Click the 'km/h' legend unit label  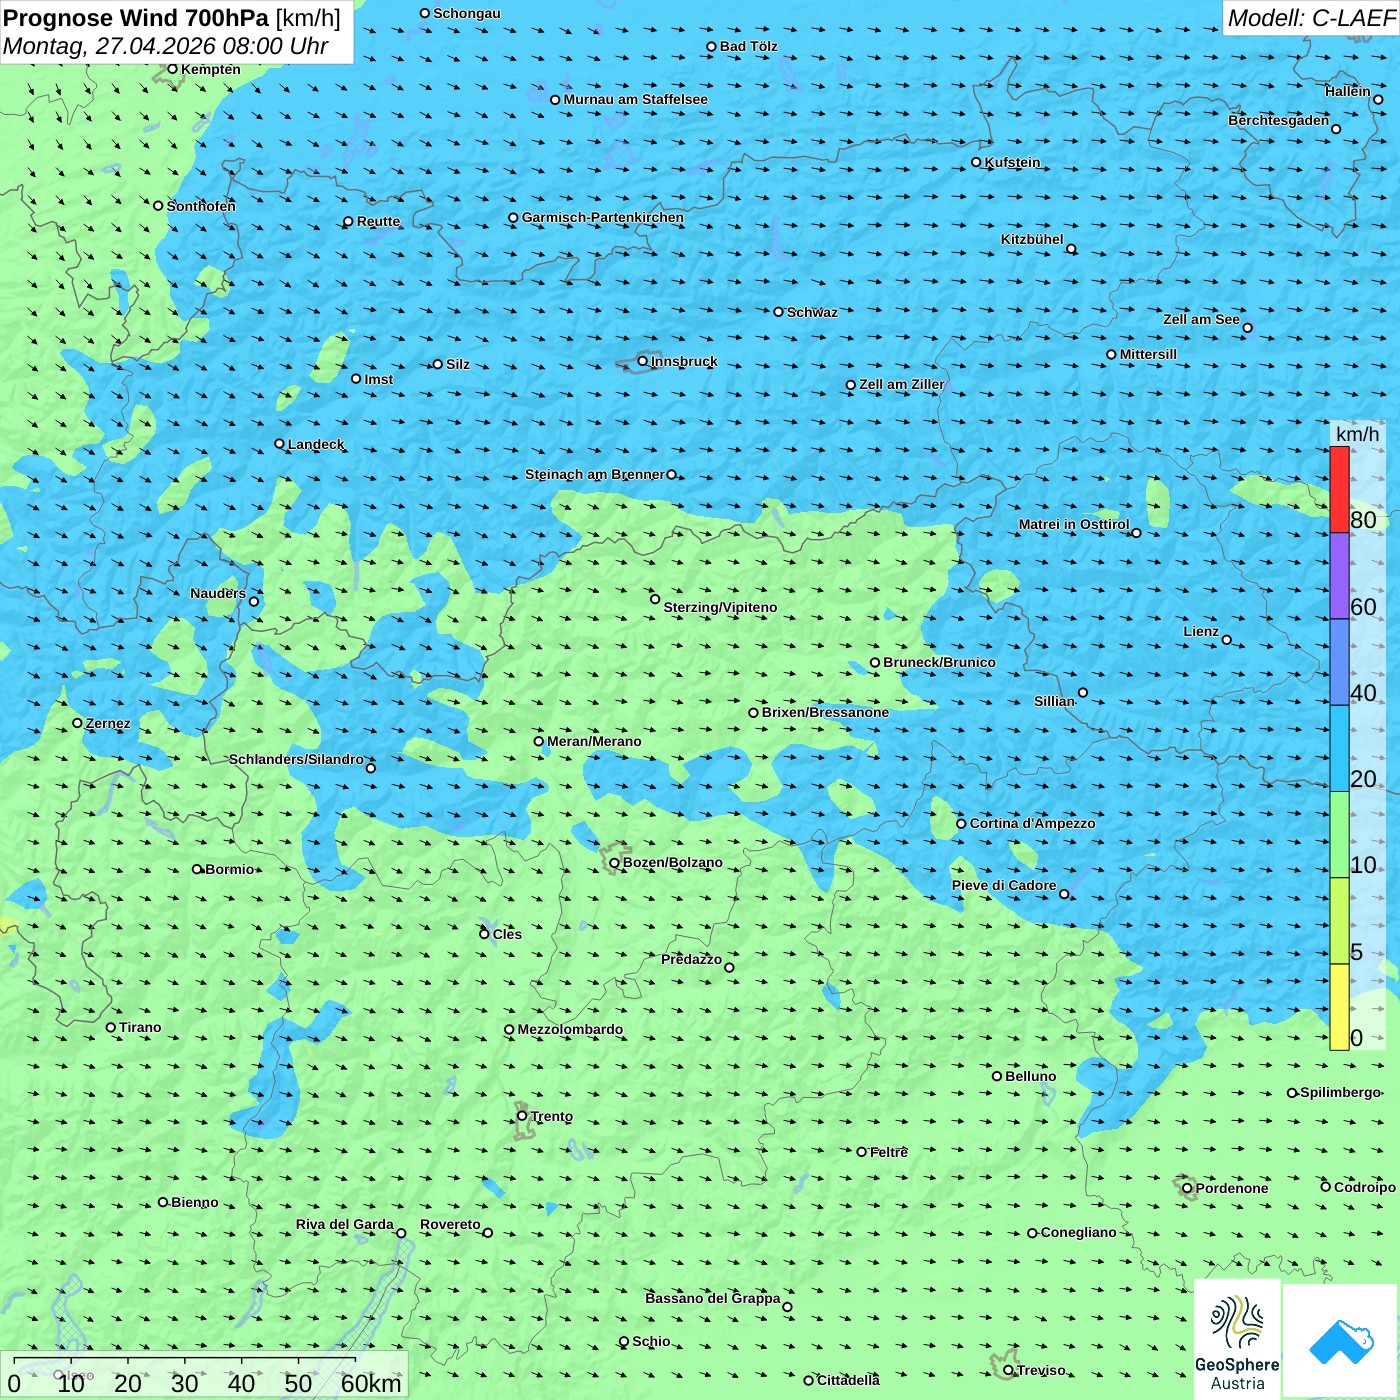pos(1357,434)
